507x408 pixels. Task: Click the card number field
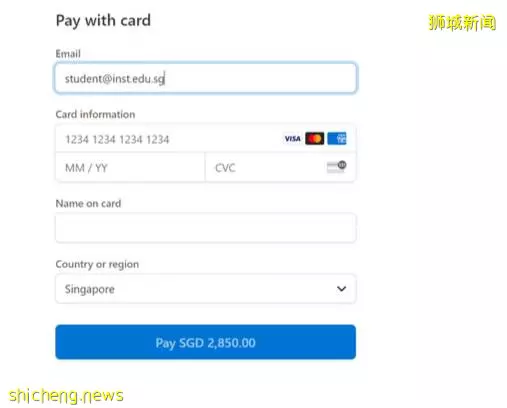[205, 139]
